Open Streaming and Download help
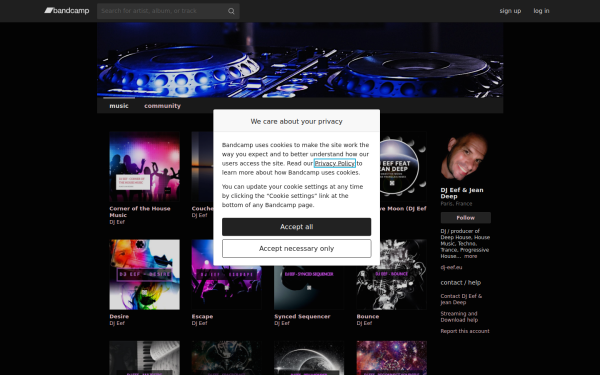Screen dimensions: 600x375 point(459,317)
